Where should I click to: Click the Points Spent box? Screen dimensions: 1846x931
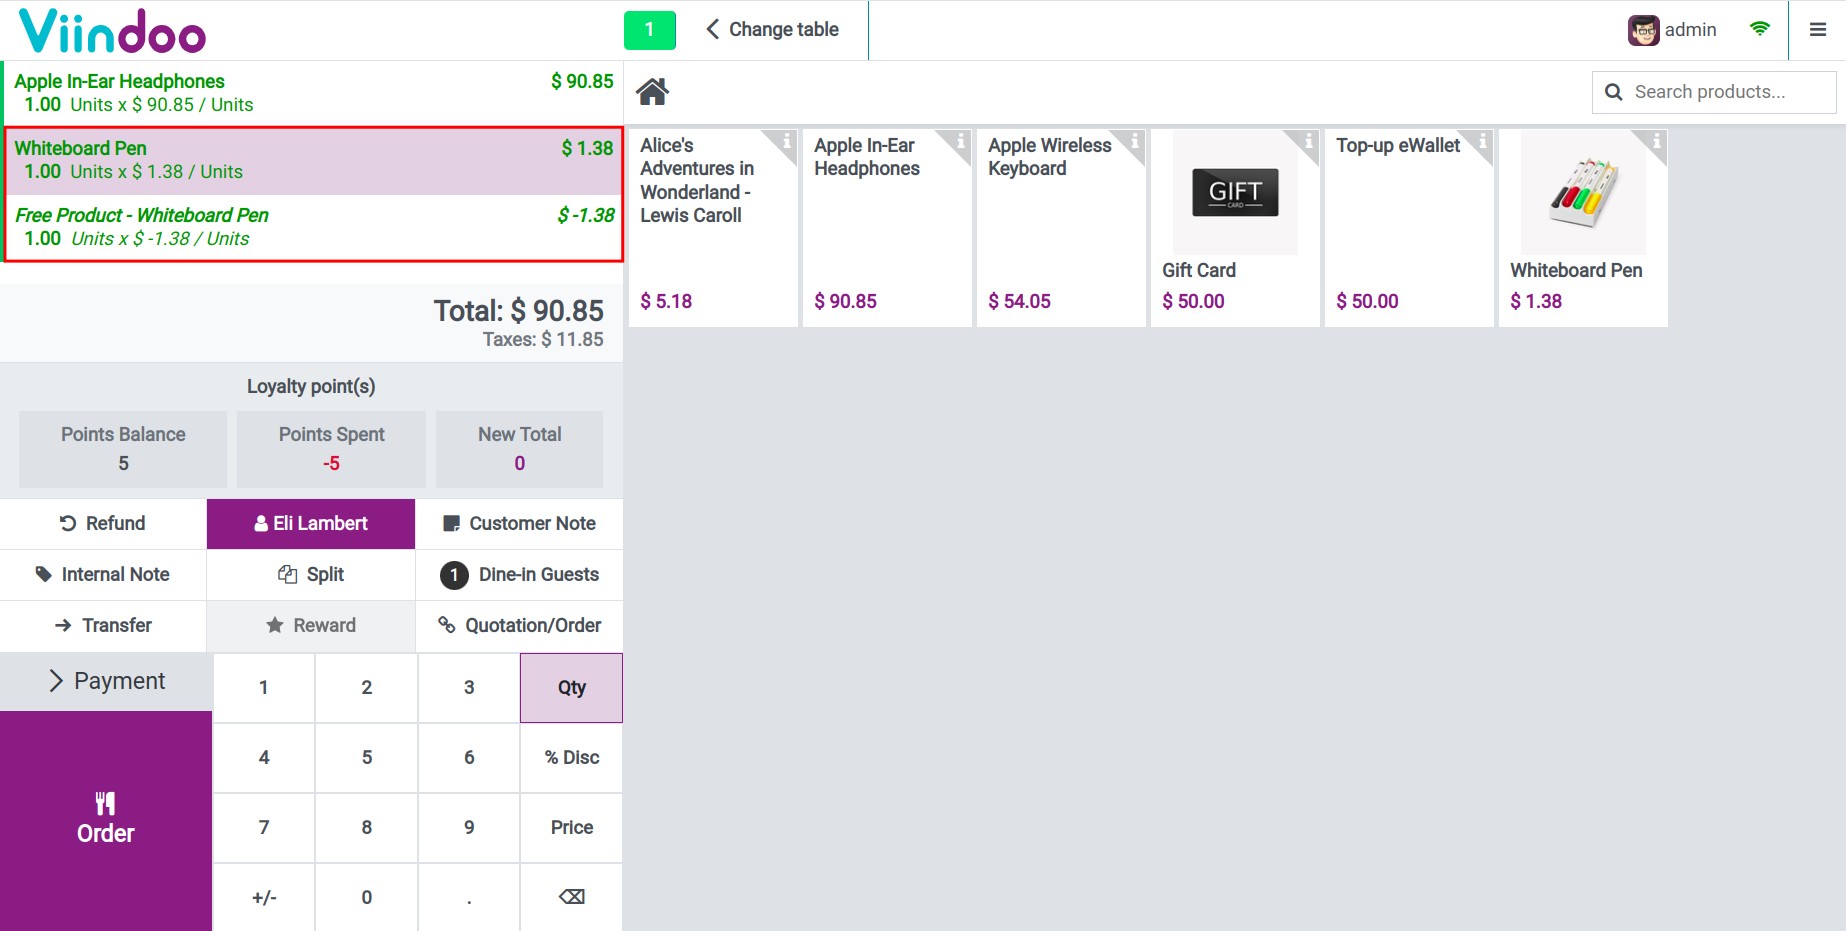click(331, 449)
